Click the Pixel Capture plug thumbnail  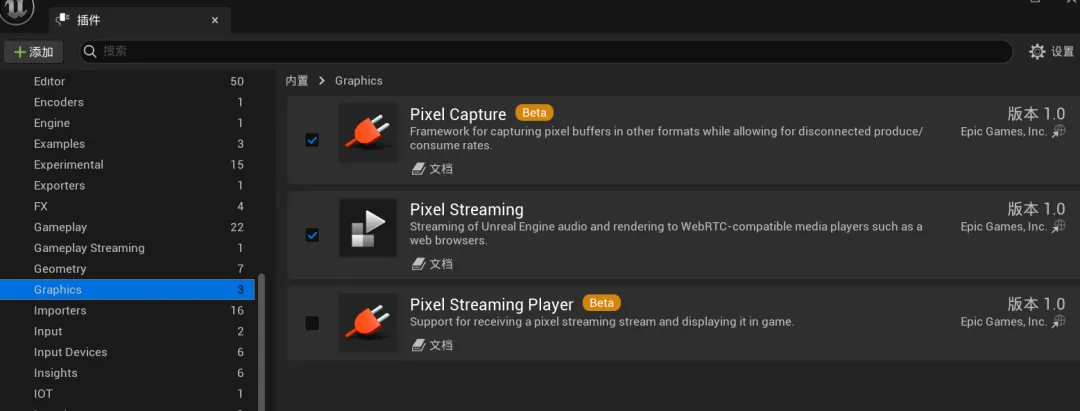368,132
